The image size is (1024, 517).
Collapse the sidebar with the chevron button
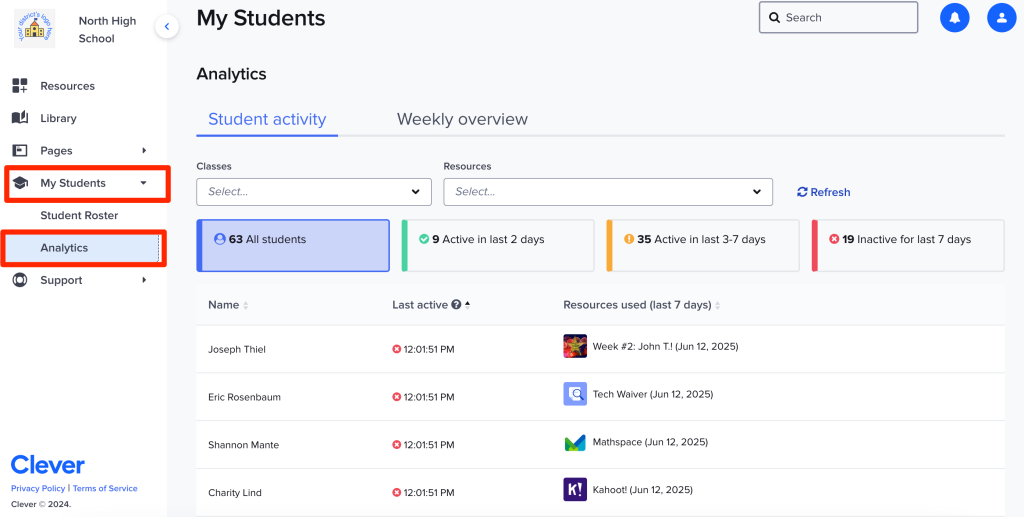click(x=167, y=27)
